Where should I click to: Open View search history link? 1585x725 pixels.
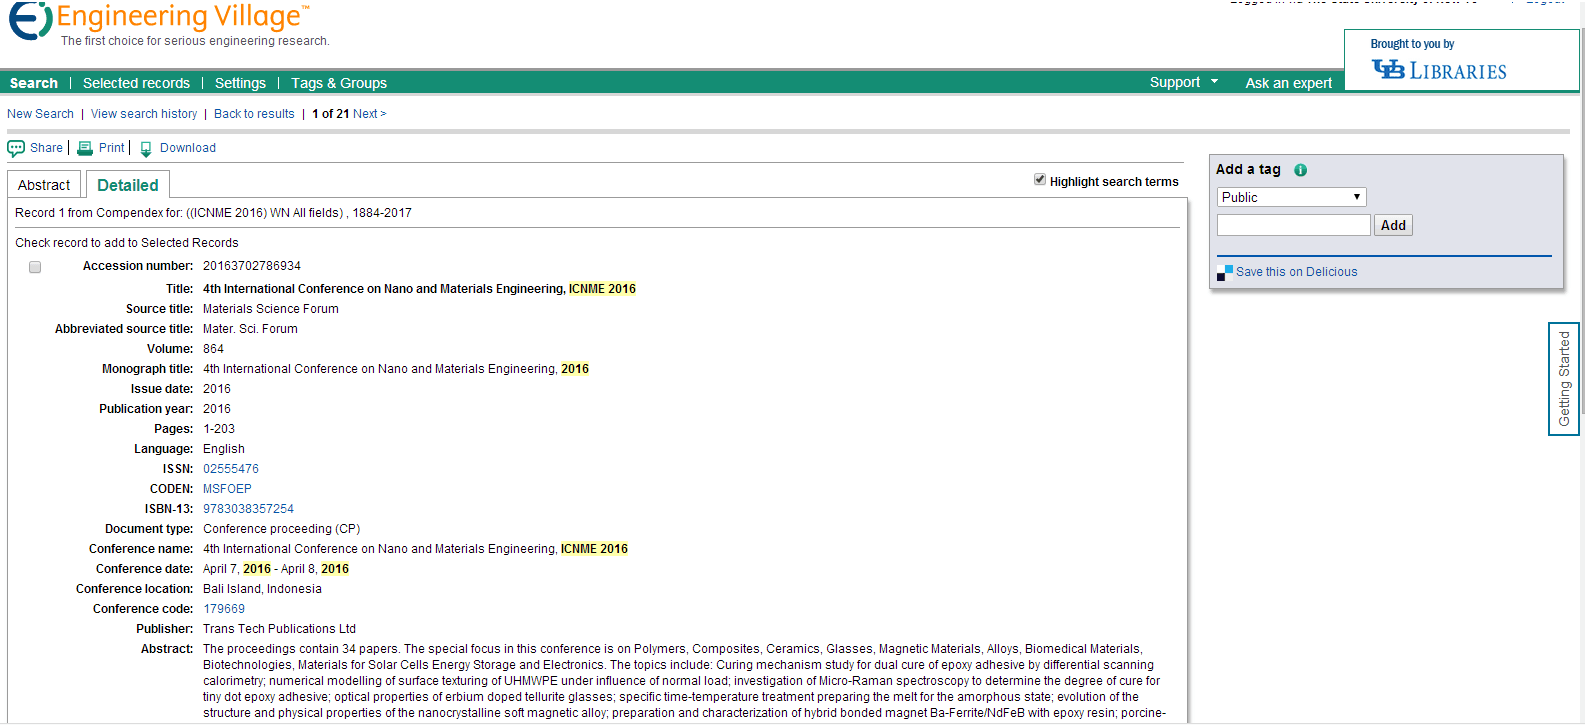pos(144,114)
